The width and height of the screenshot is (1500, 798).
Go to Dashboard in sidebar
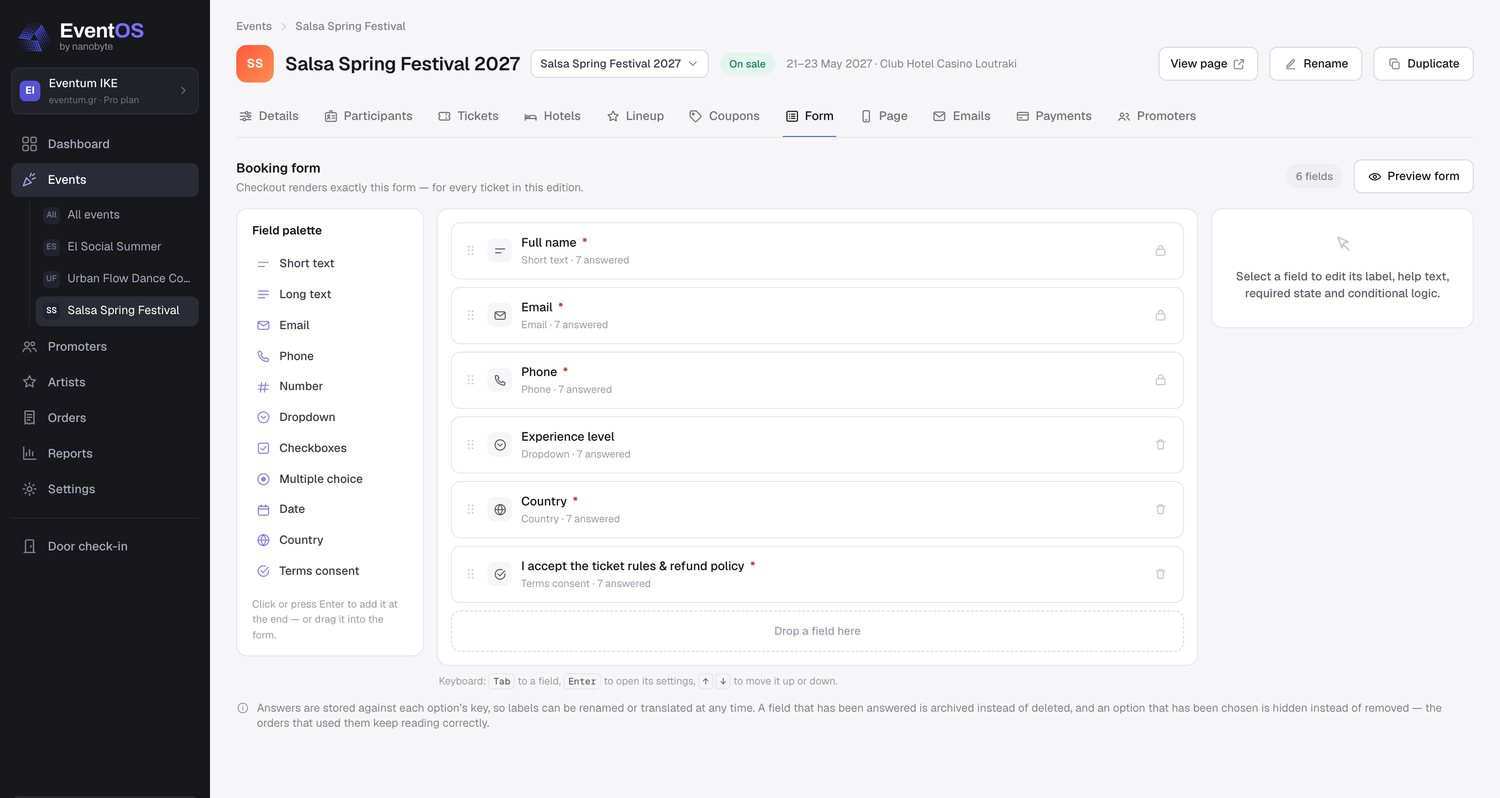click(x=105, y=144)
